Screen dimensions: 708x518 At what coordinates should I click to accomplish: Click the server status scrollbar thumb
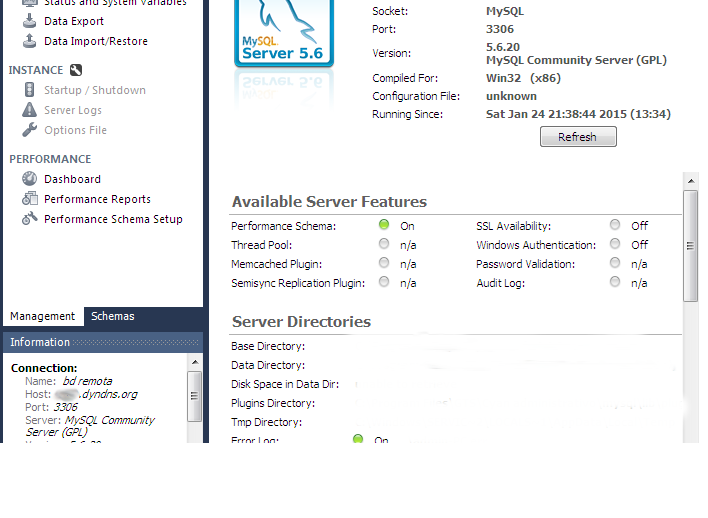coord(690,246)
